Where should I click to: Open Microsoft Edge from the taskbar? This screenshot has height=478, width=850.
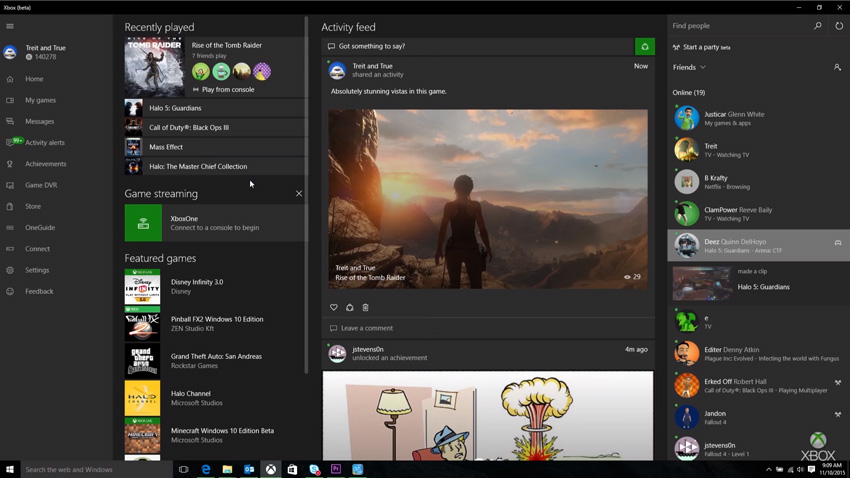click(x=205, y=469)
